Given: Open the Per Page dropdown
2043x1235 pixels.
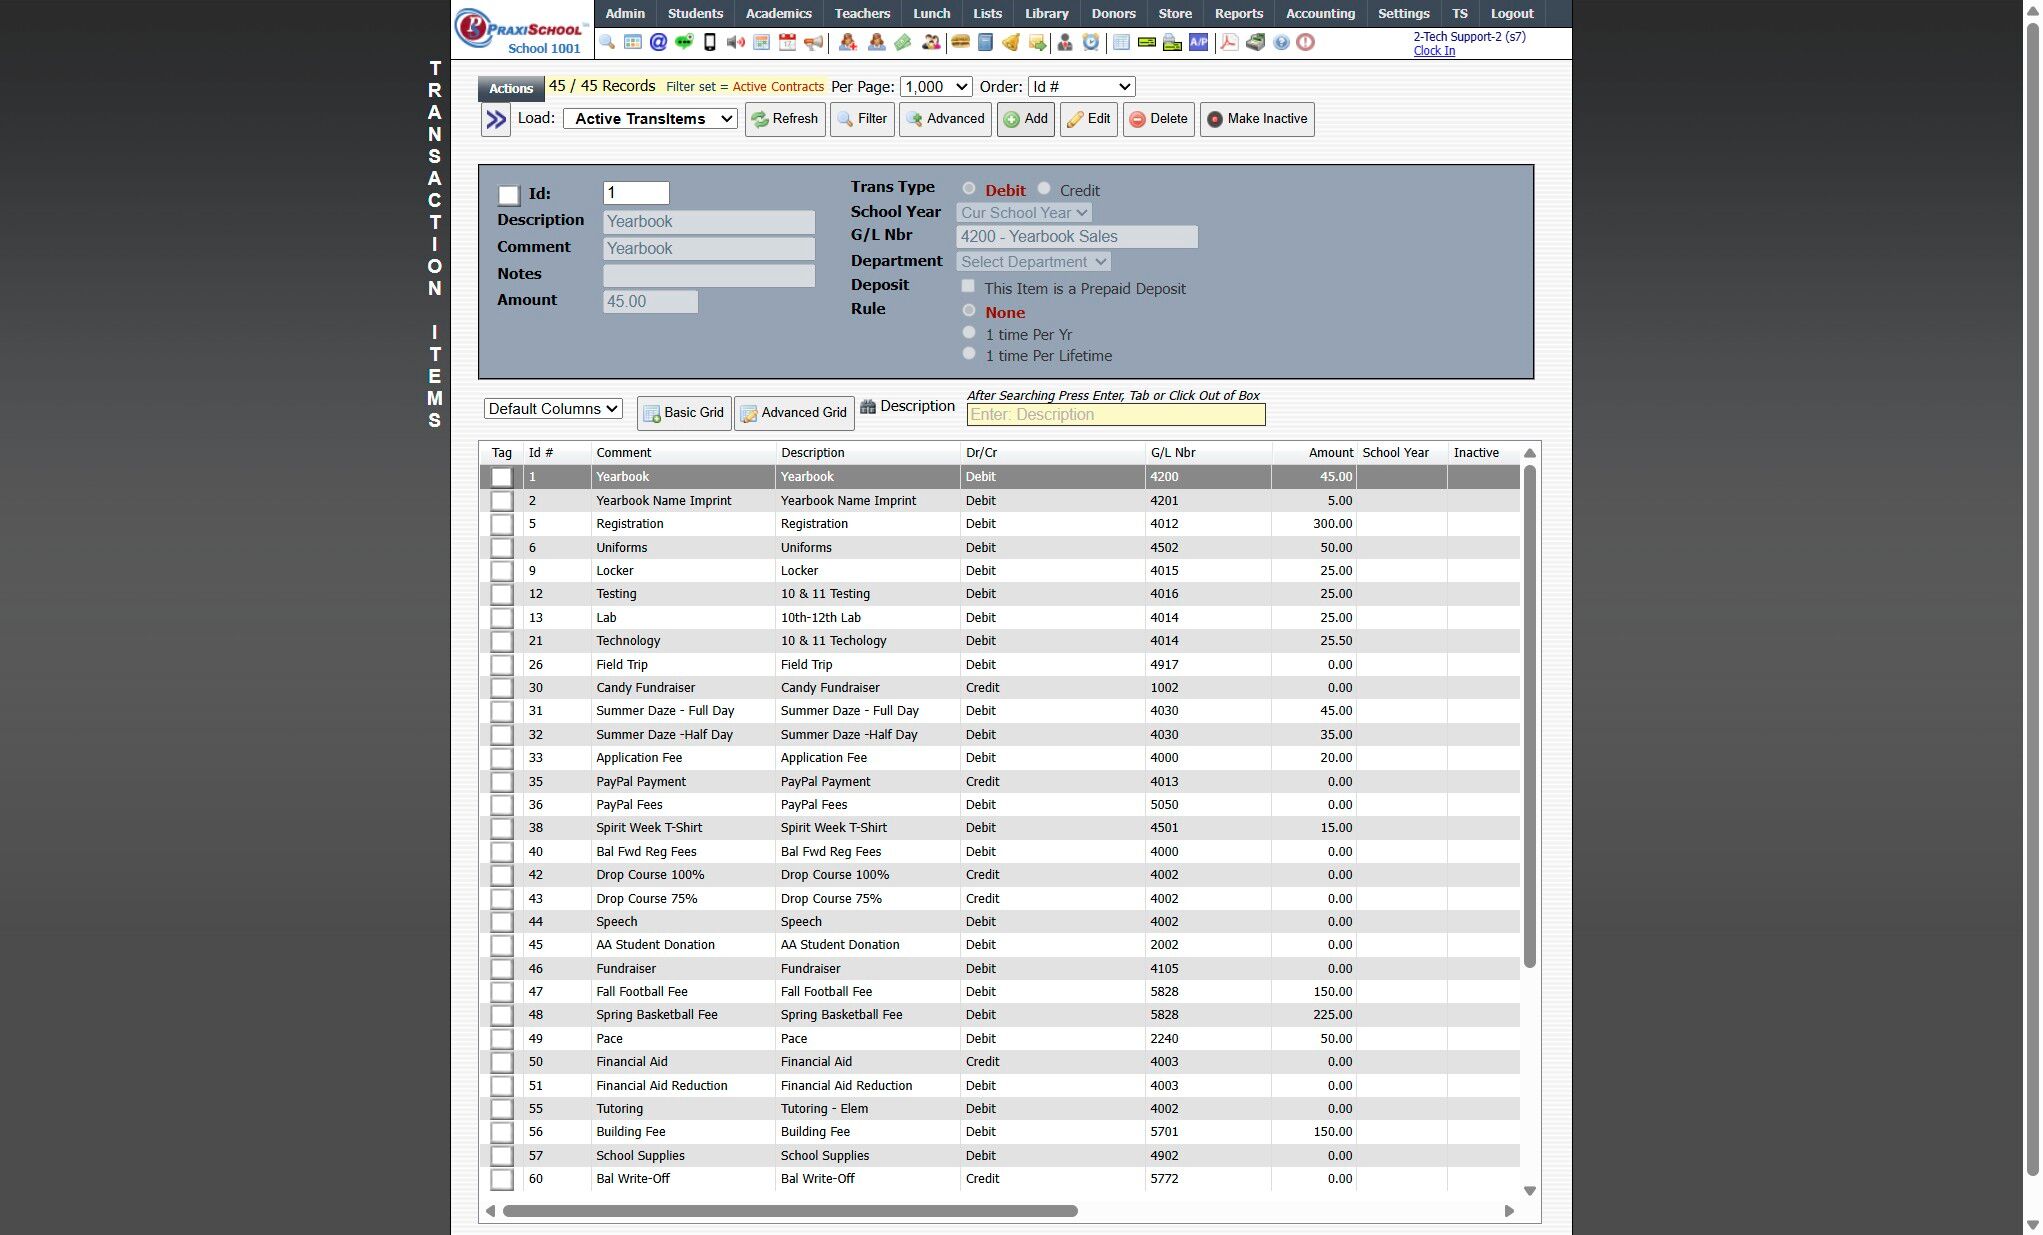Looking at the screenshot, I should pyautogui.click(x=936, y=87).
